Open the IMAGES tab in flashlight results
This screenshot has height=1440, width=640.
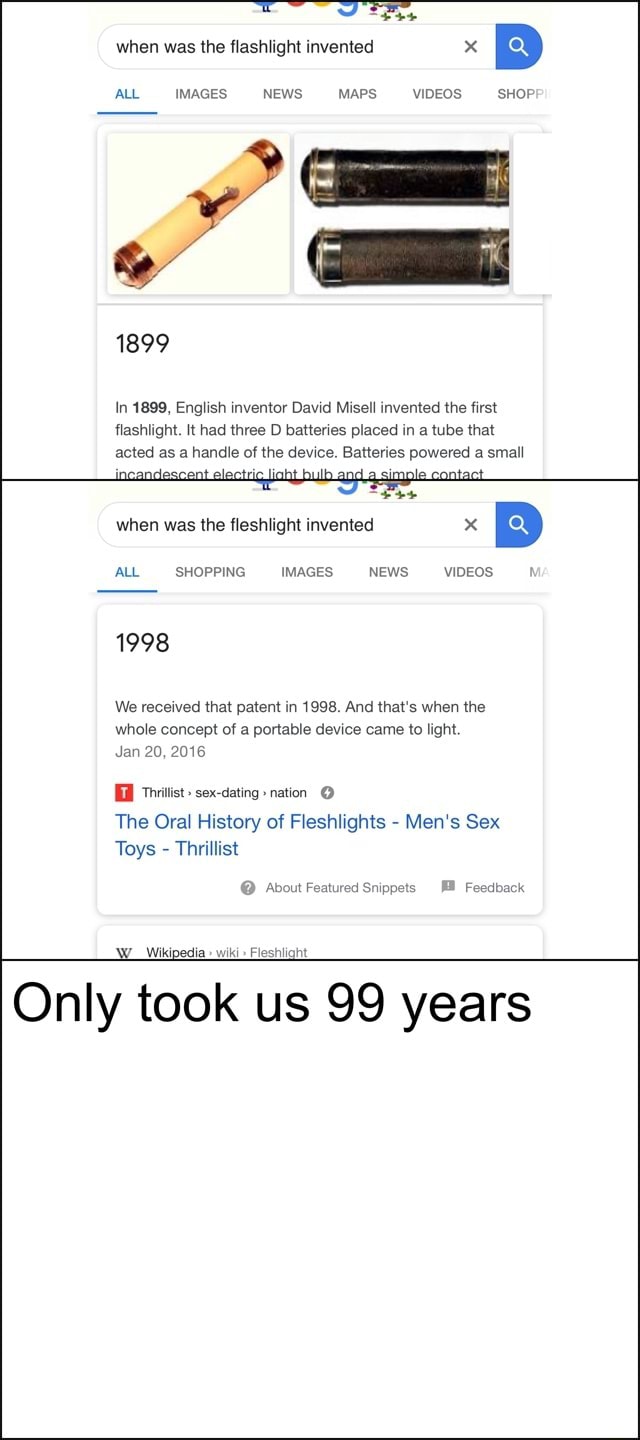(201, 94)
